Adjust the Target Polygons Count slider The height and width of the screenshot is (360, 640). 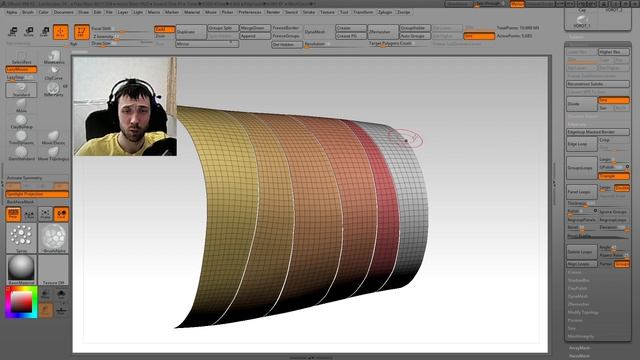tap(399, 44)
